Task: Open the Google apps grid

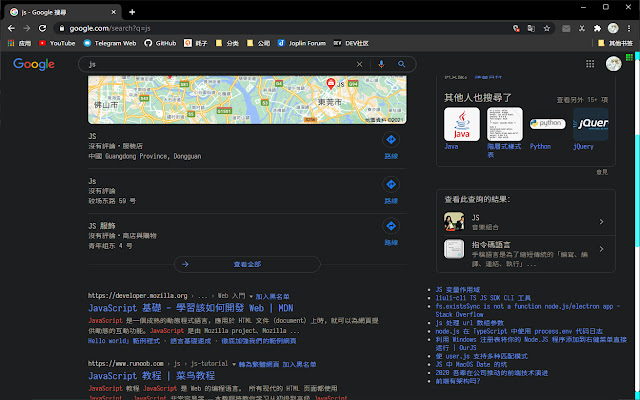Action: [x=588, y=65]
